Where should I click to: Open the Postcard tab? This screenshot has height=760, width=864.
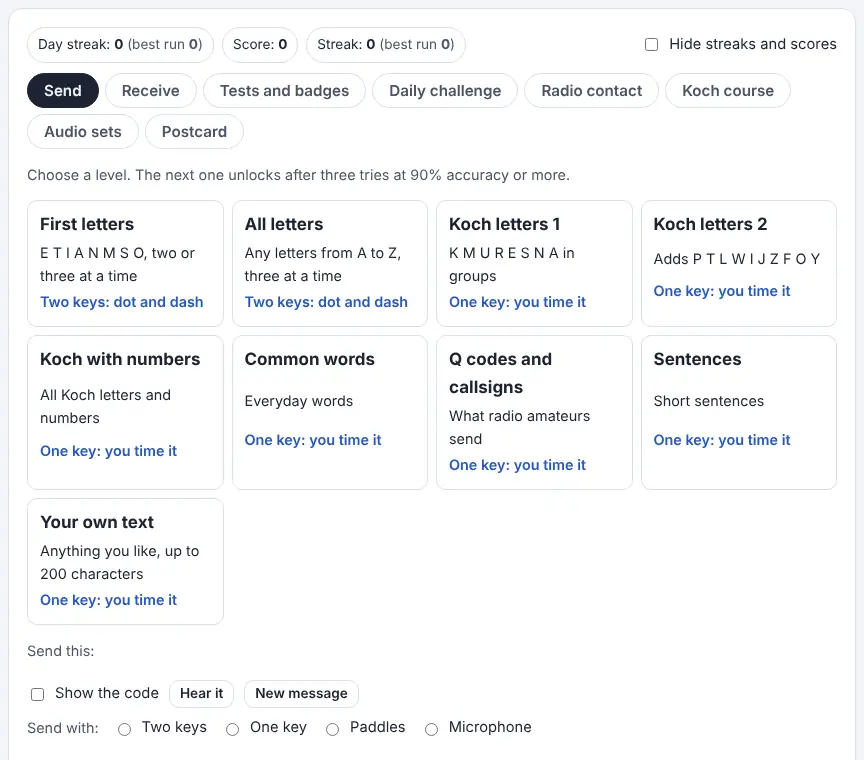click(194, 132)
